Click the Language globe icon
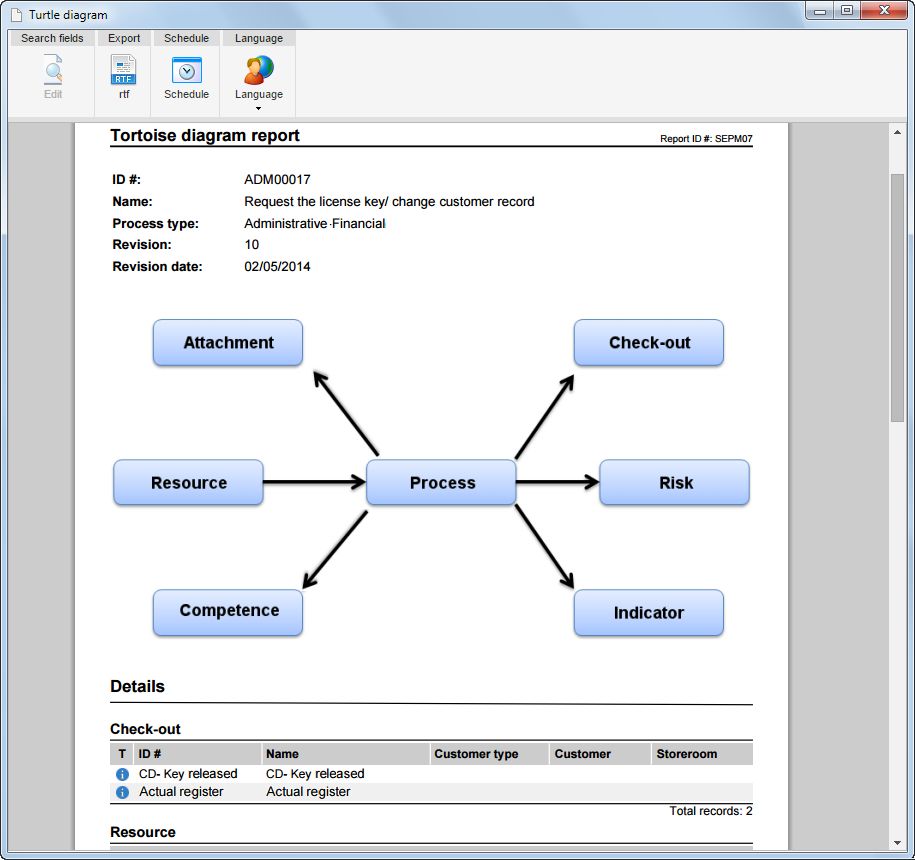 (259, 70)
